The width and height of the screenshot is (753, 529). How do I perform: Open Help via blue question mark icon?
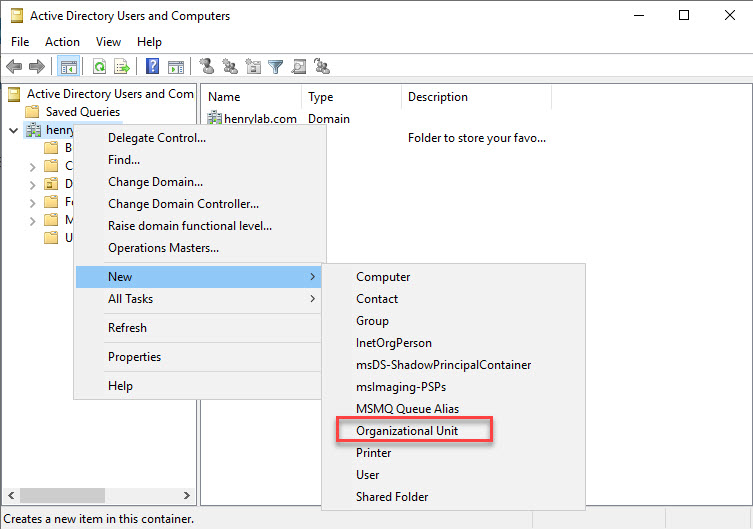pyautogui.click(x=153, y=67)
